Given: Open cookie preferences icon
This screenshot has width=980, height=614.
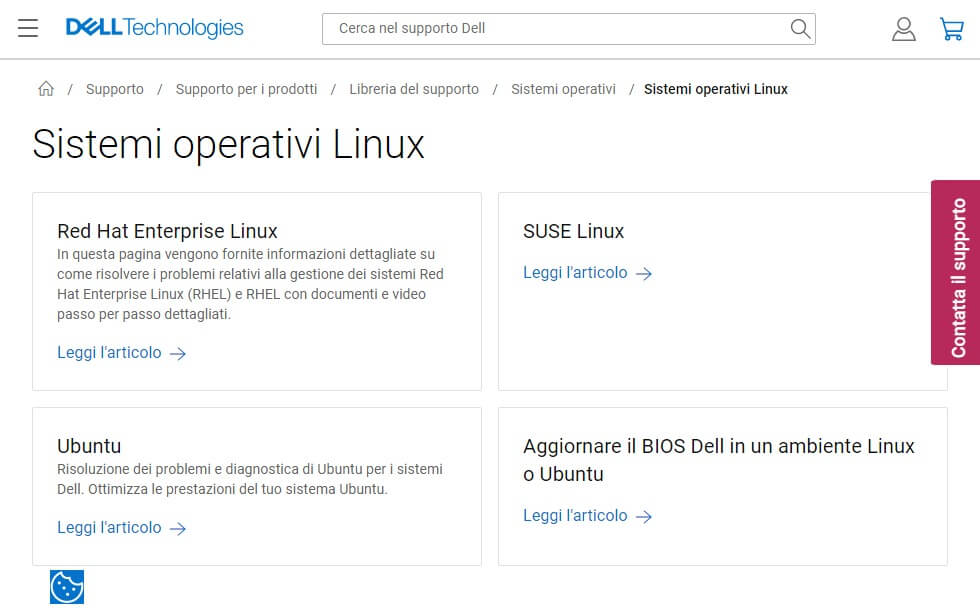Looking at the screenshot, I should coord(67,586).
